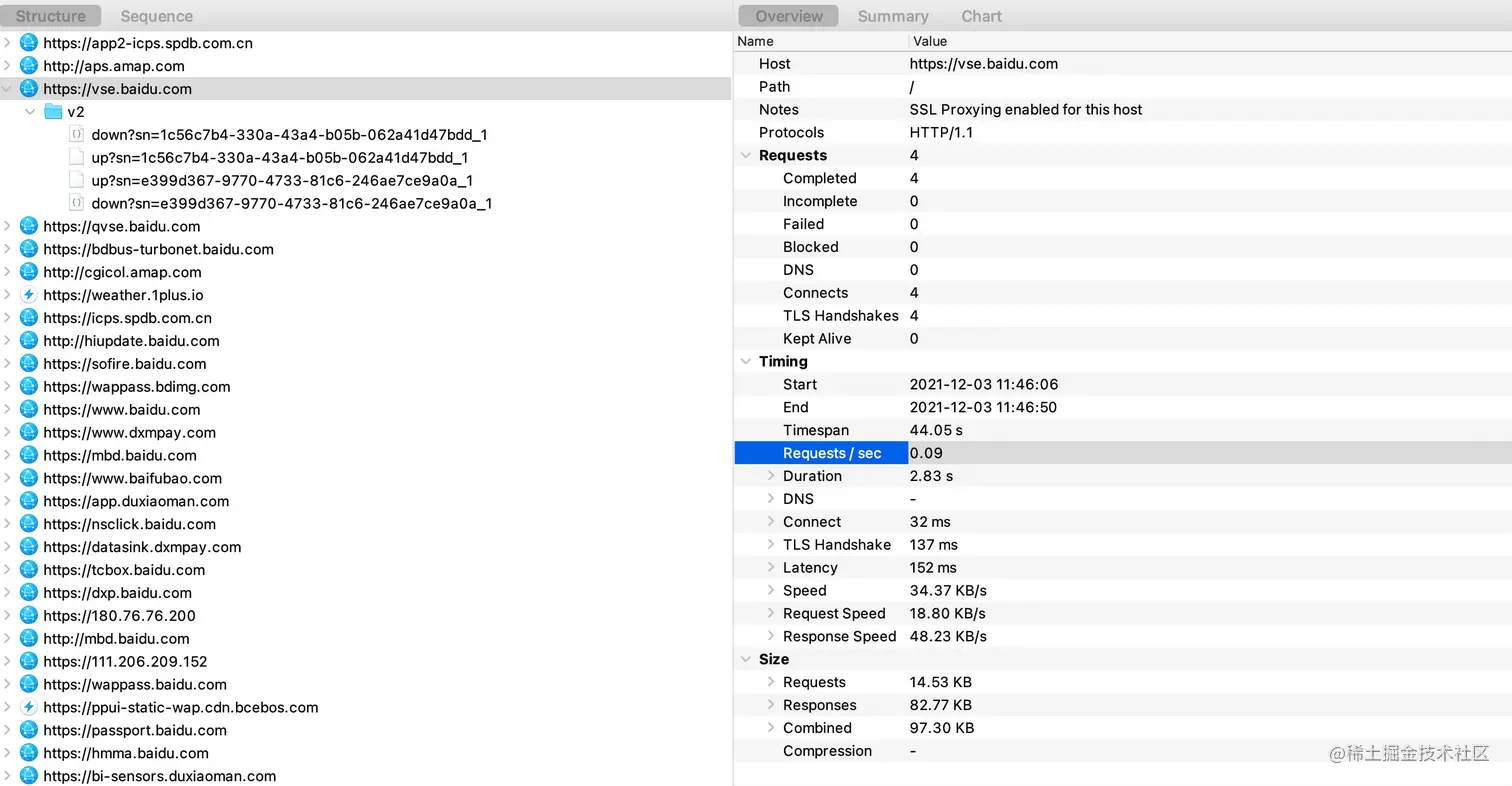The height and width of the screenshot is (786, 1512).
Task: Collapse the https://vse.baidu.com host node
Action: pyautogui.click(x=8, y=89)
